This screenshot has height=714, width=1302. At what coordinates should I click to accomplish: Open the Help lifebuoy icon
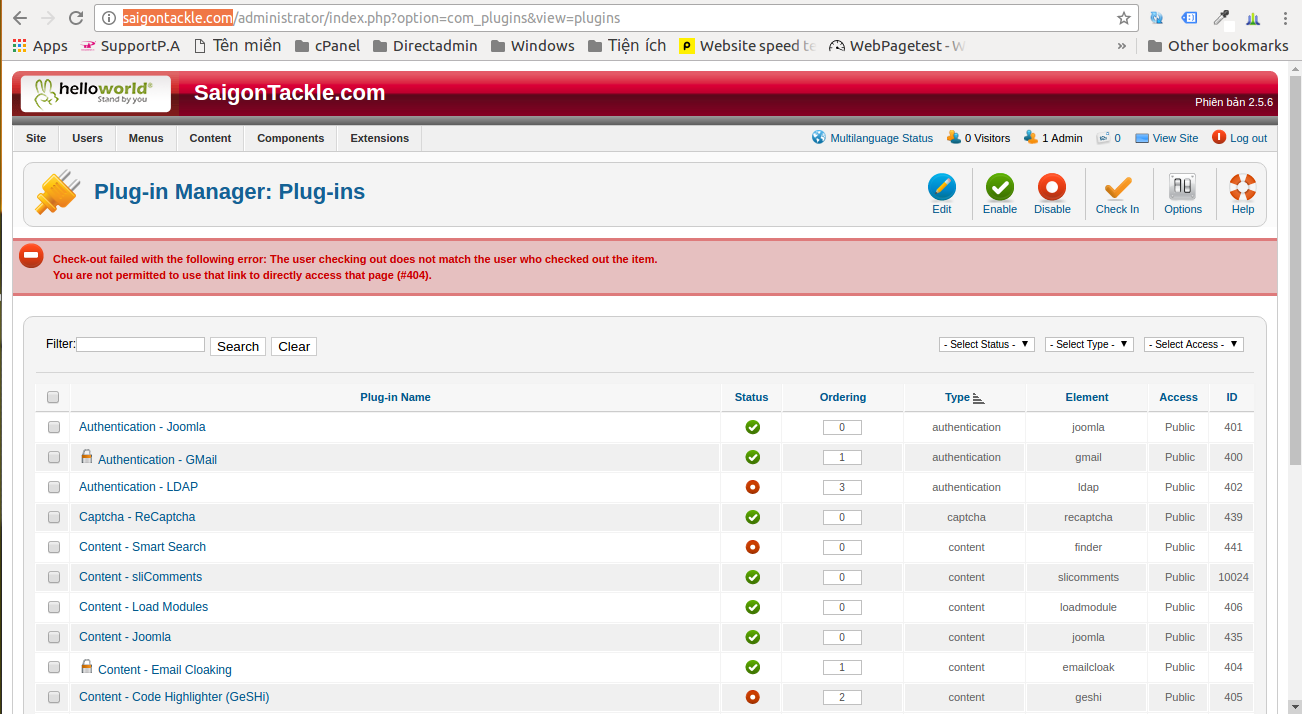1243,187
